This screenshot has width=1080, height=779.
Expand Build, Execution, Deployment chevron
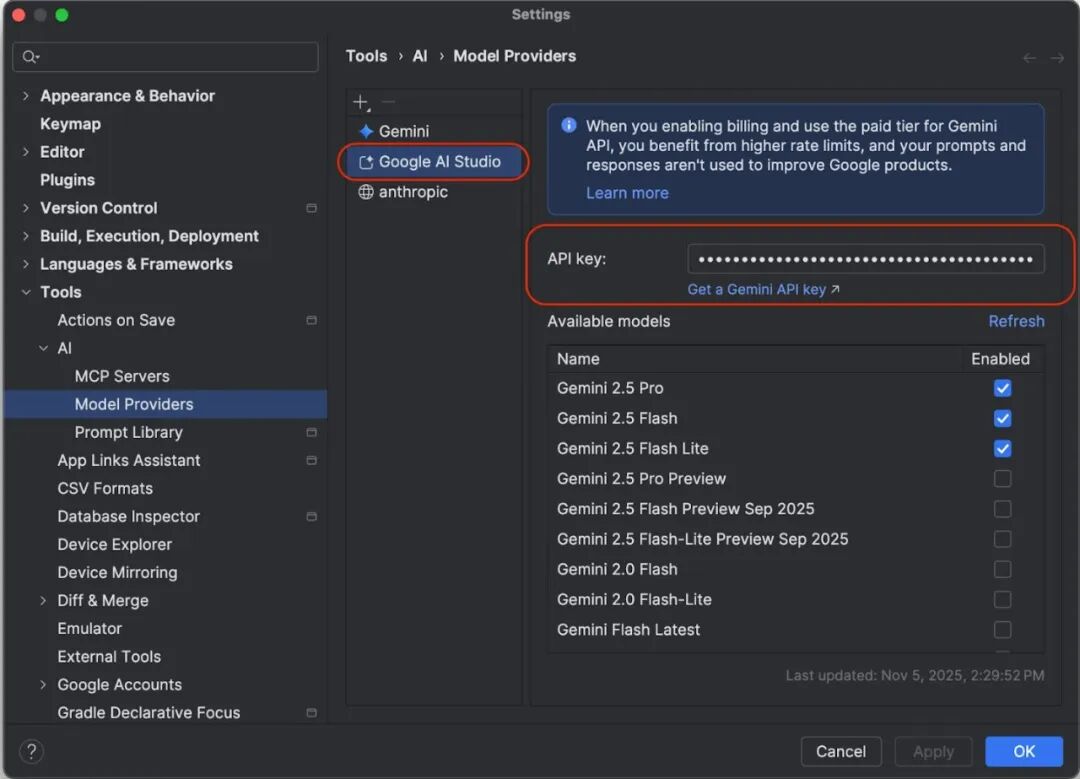coord(25,236)
